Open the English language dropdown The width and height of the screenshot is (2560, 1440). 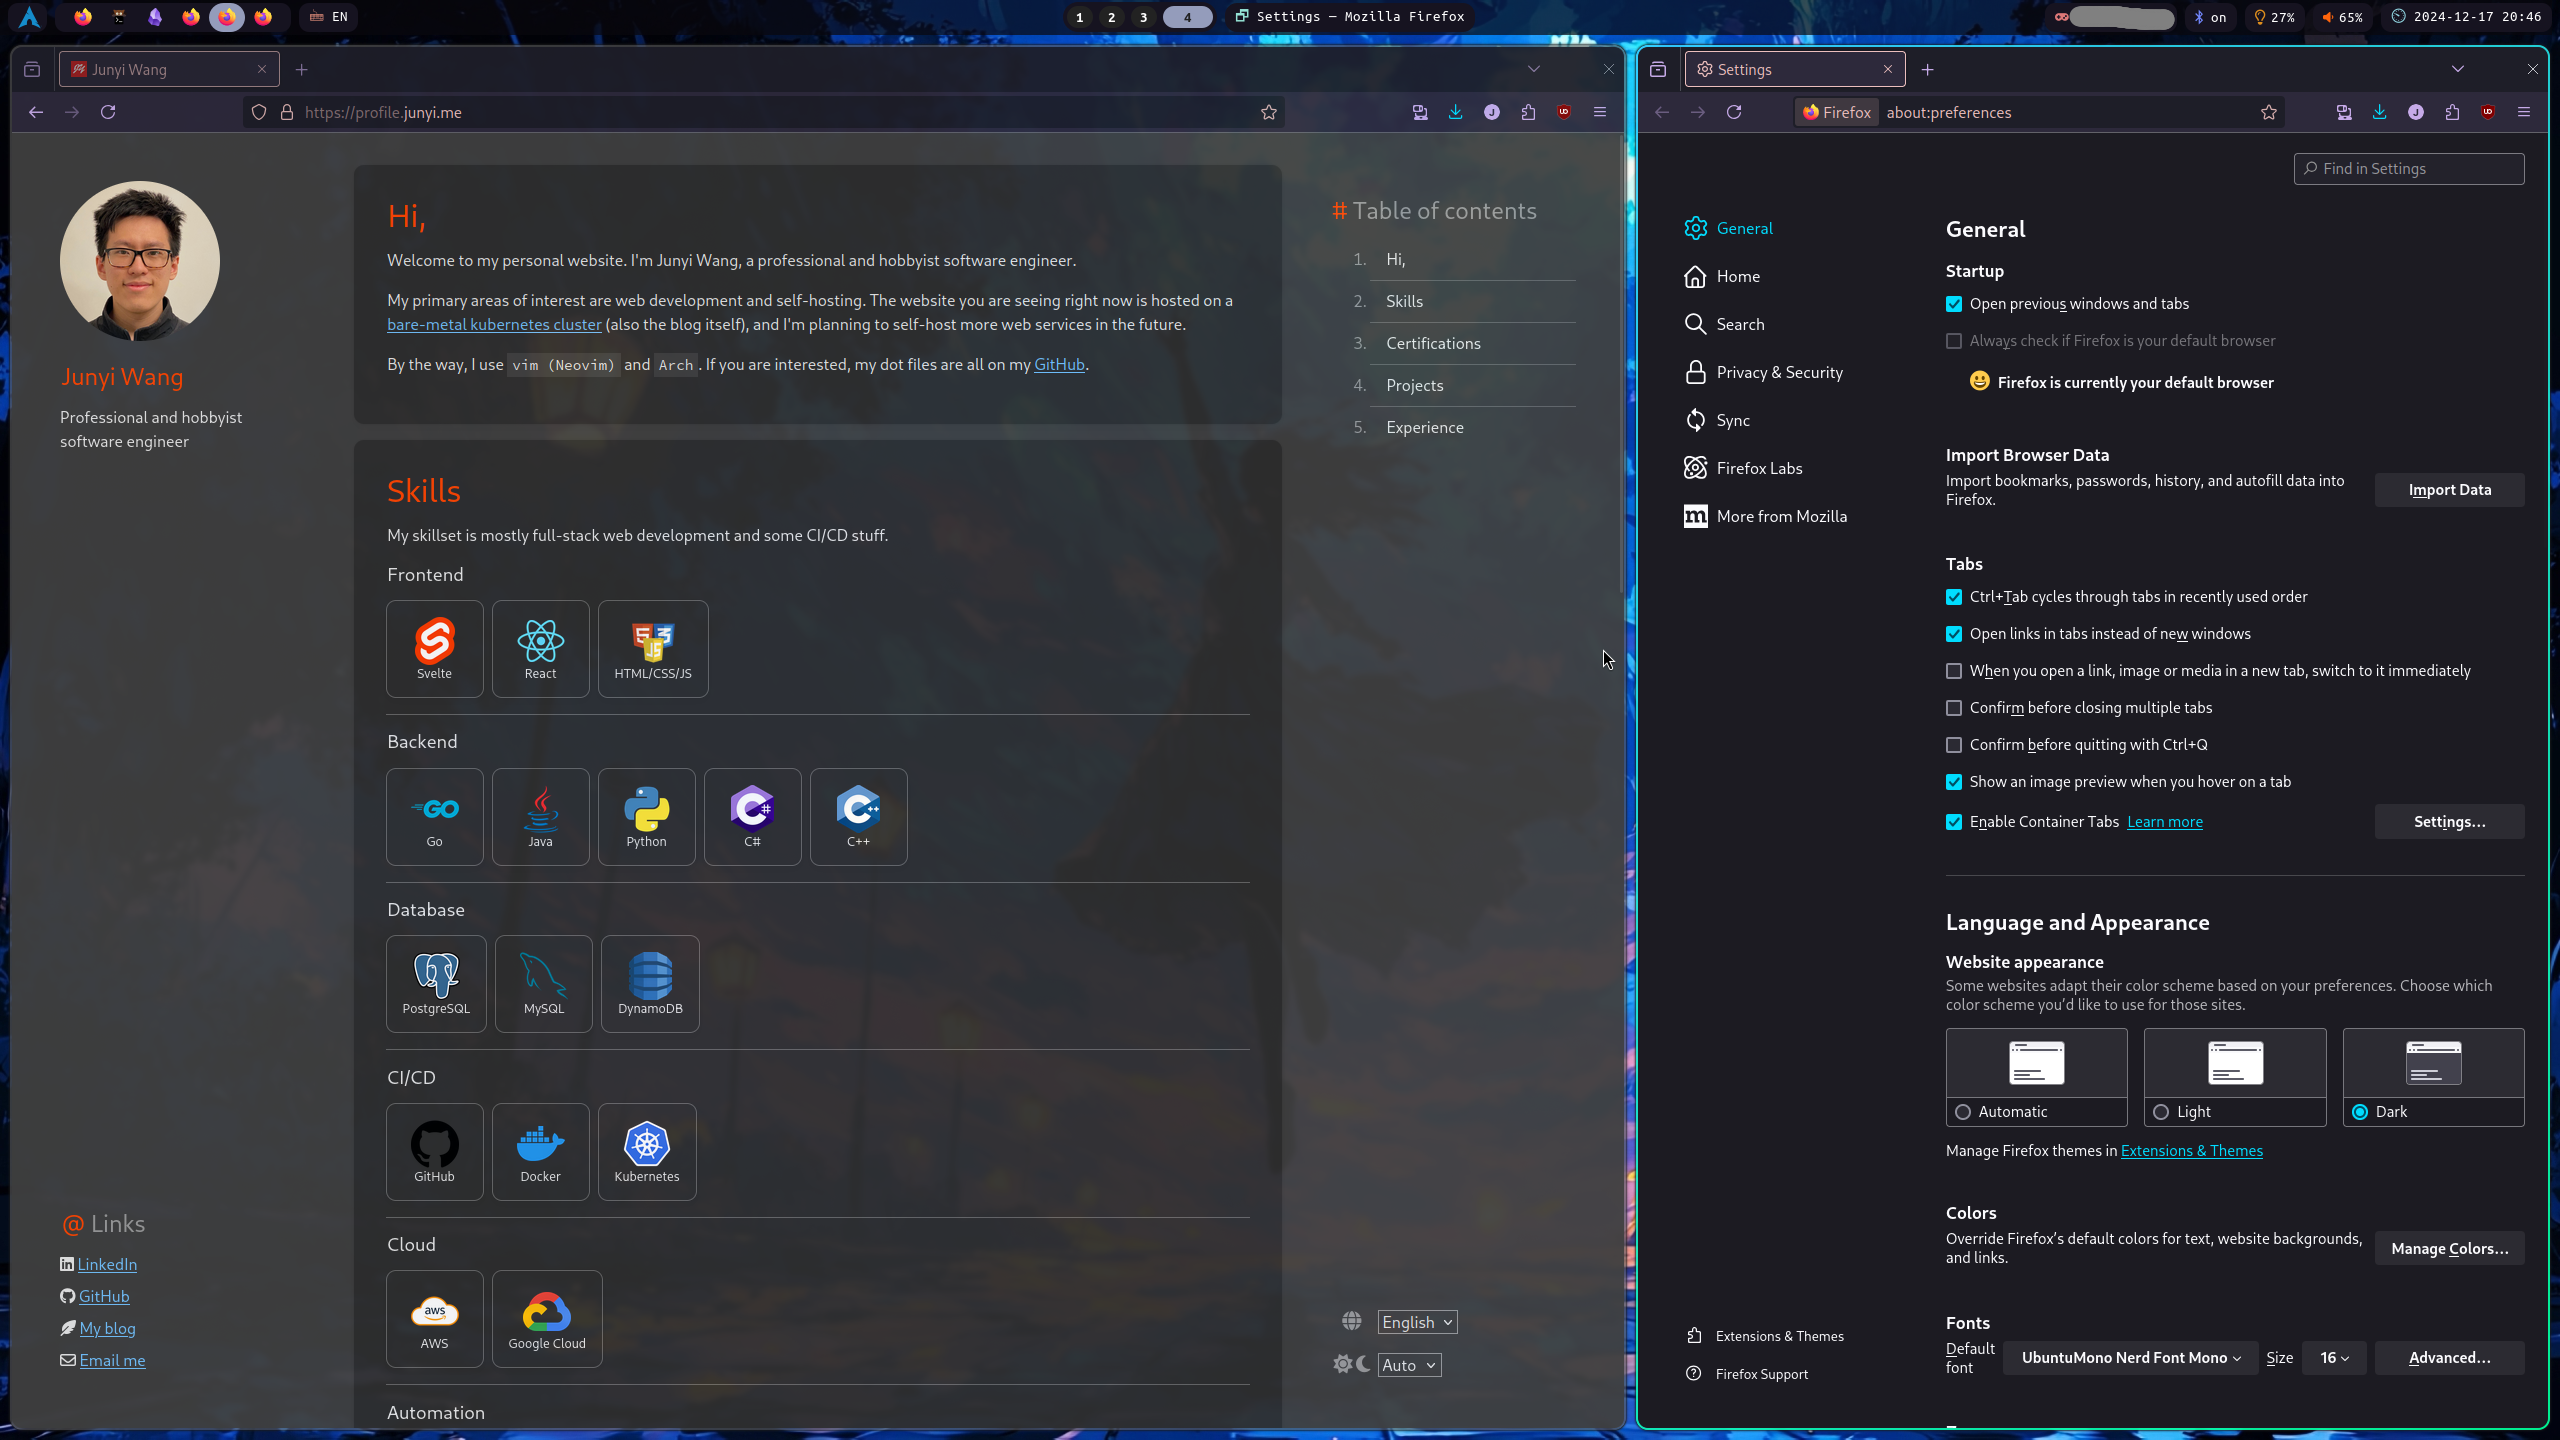tap(1417, 1322)
